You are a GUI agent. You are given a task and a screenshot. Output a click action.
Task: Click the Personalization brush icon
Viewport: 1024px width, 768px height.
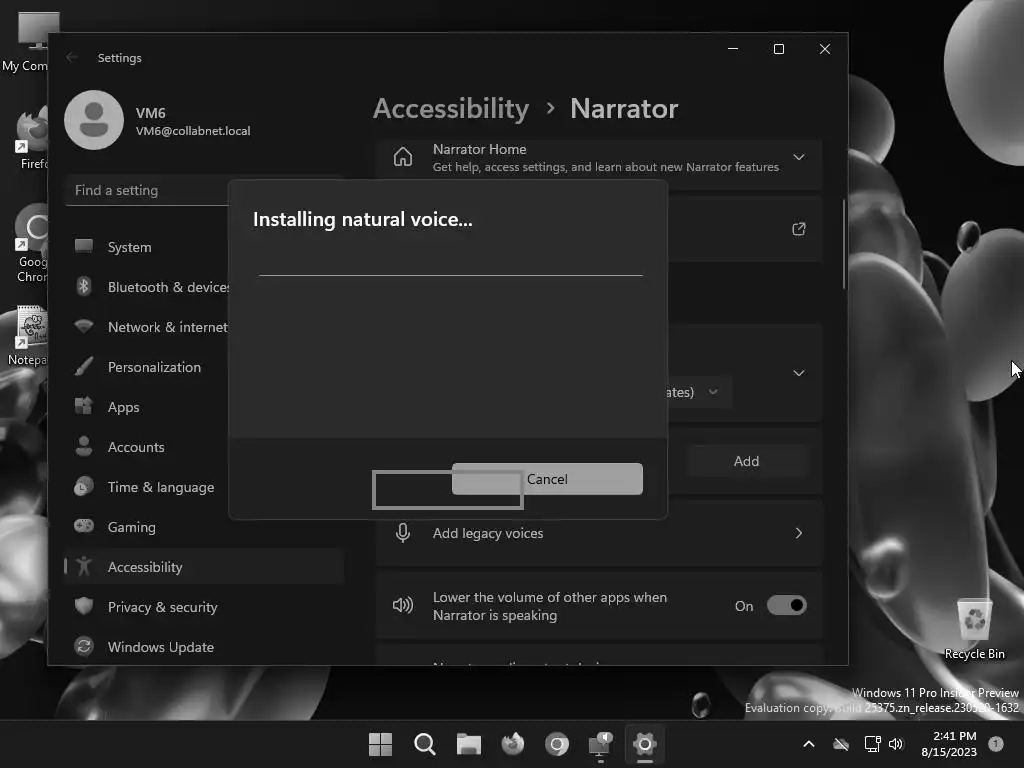click(x=84, y=366)
